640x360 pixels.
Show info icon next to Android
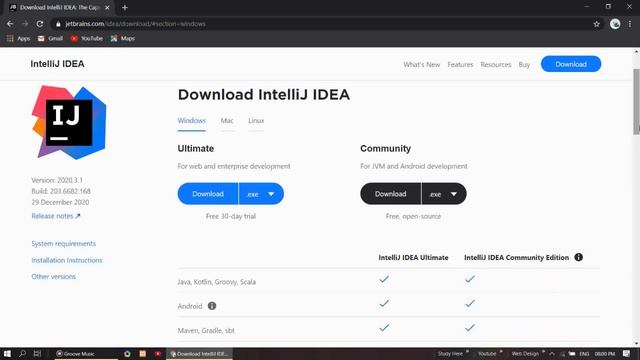pos(212,306)
